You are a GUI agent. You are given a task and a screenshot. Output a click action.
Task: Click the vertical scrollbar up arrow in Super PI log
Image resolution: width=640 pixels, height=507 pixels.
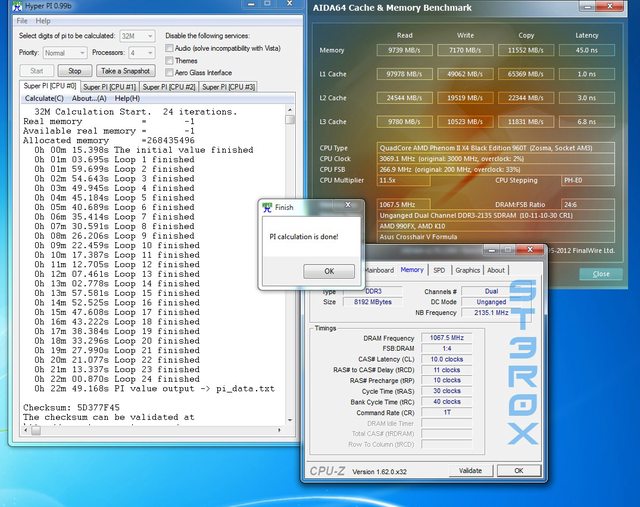(290, 110)
